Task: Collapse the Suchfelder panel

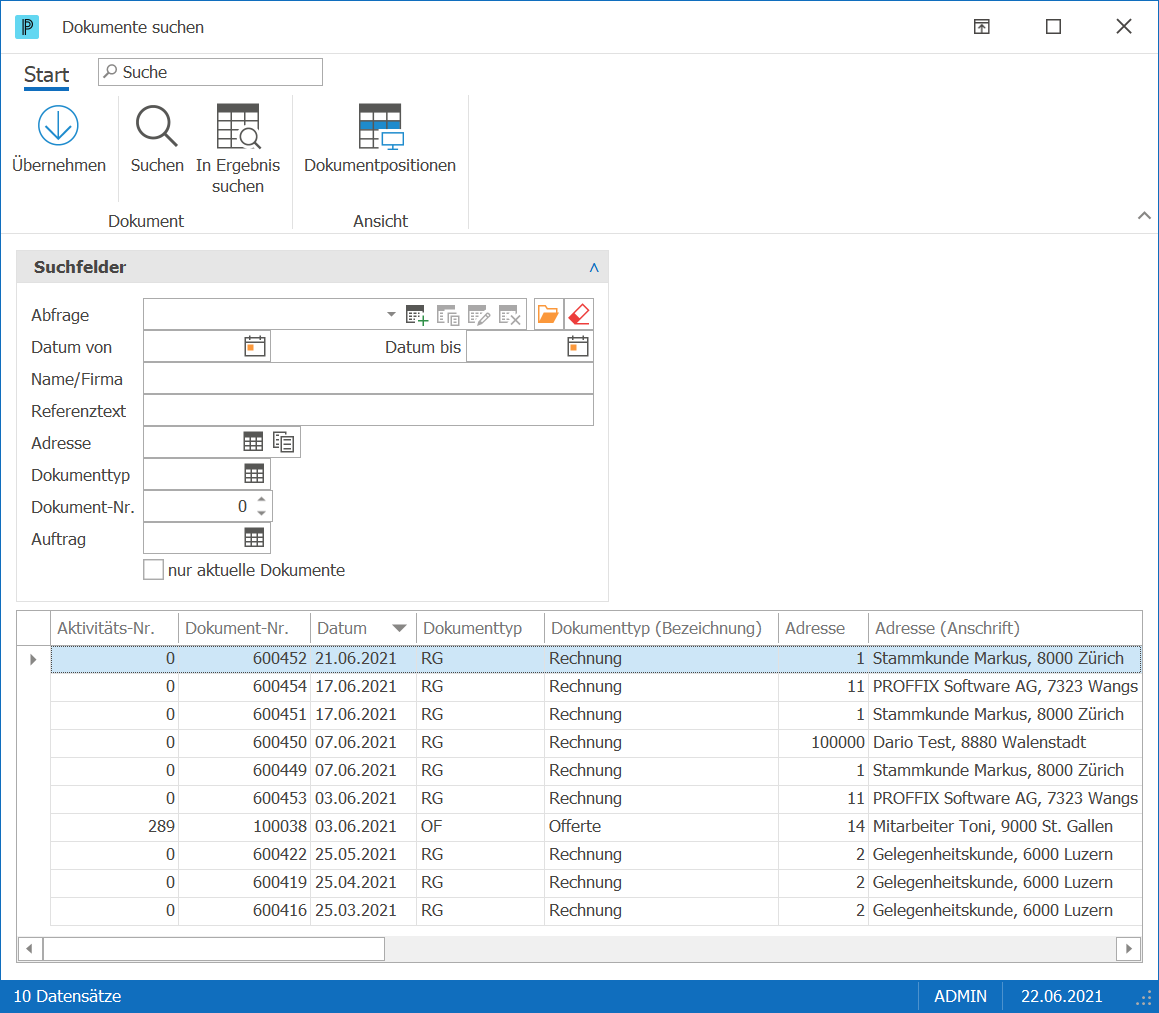Action: (x=594, y=268)
